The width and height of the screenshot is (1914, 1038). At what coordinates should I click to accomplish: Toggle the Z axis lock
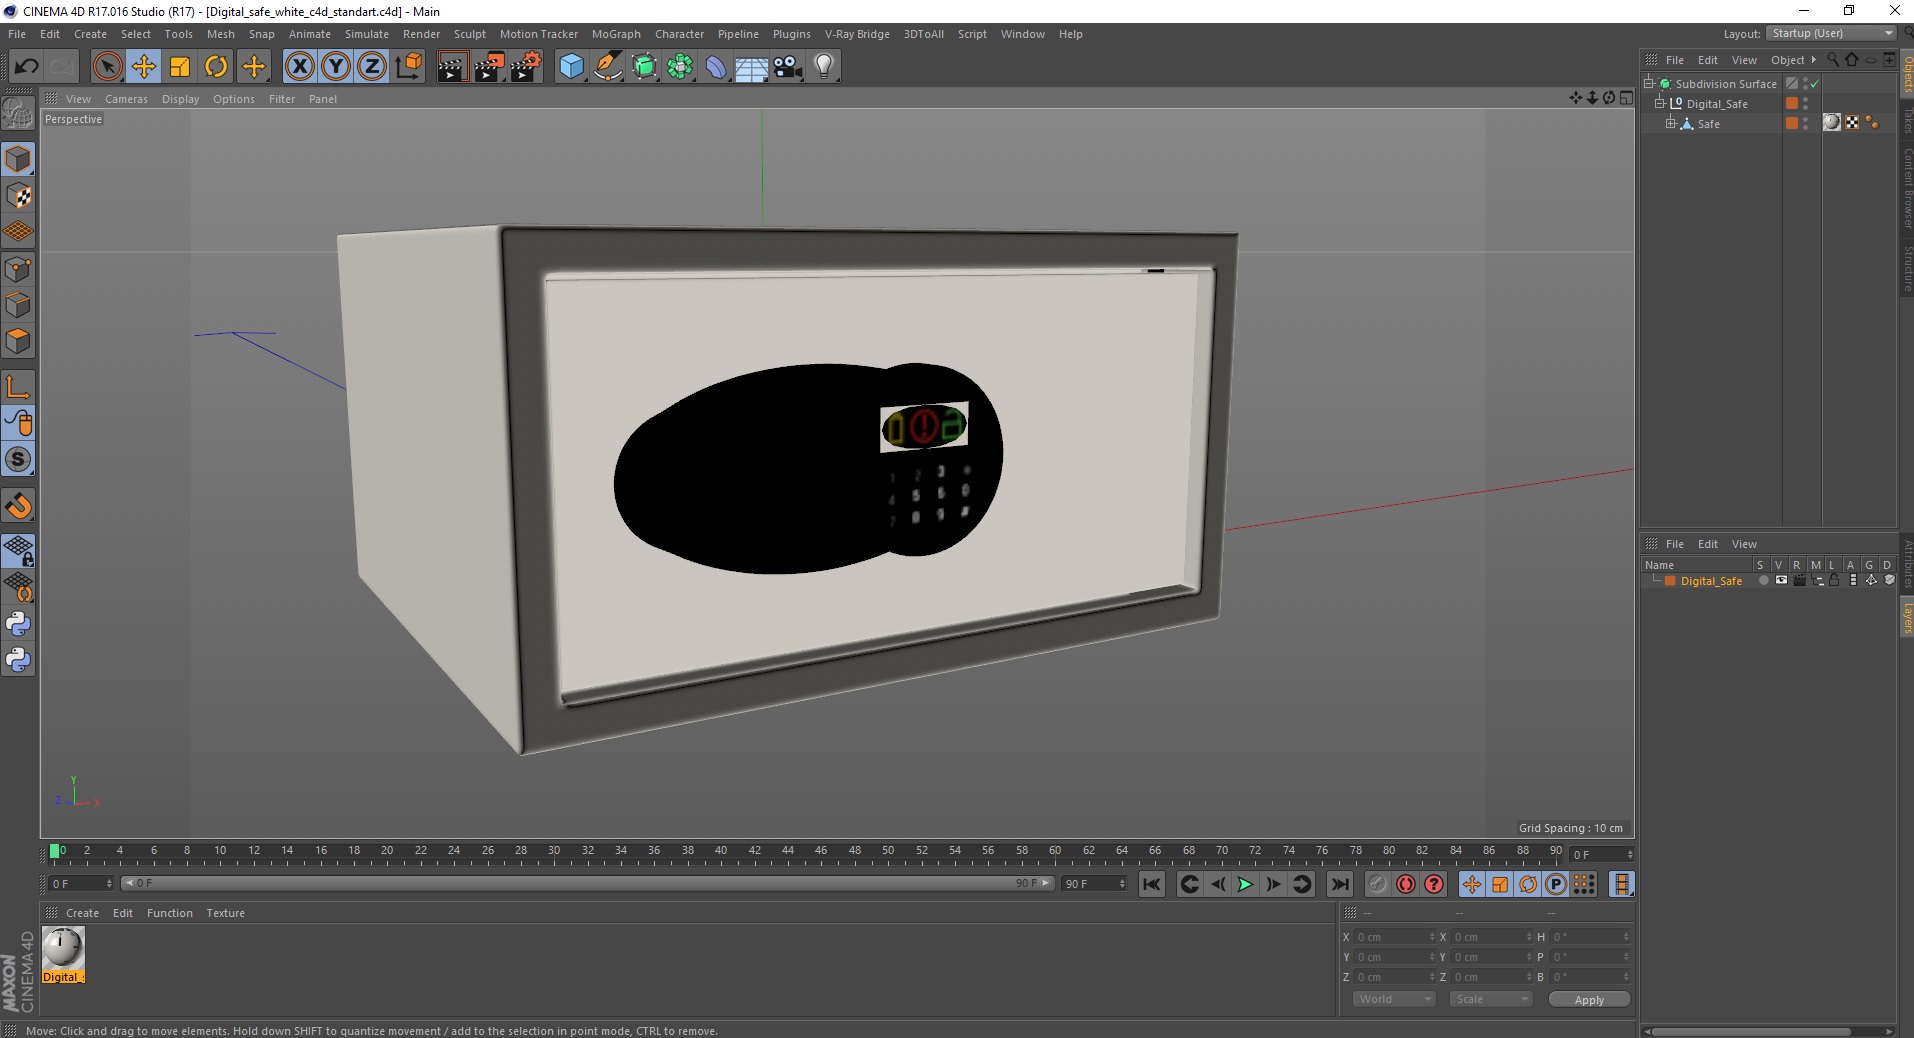pyautogui.click(x=372, y=67)
